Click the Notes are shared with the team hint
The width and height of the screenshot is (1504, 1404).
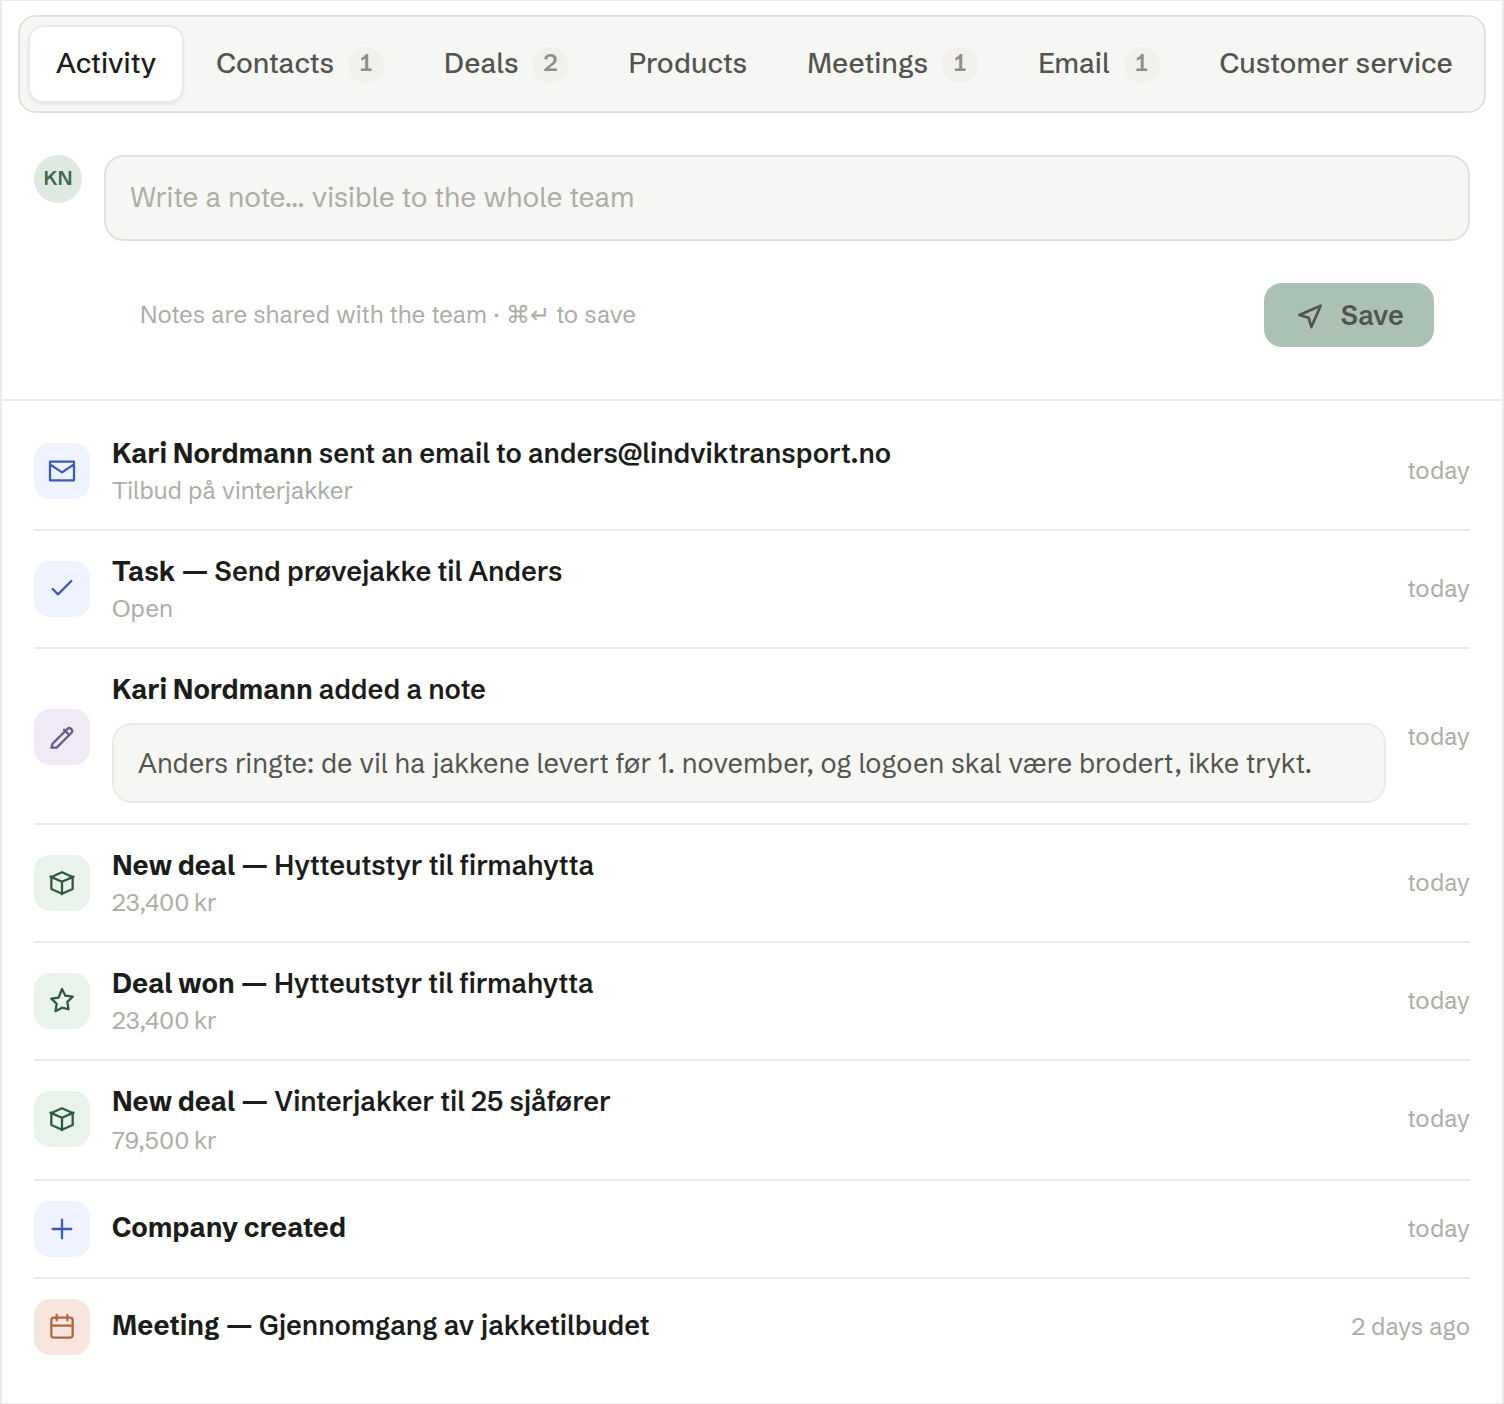click(387, 315)
